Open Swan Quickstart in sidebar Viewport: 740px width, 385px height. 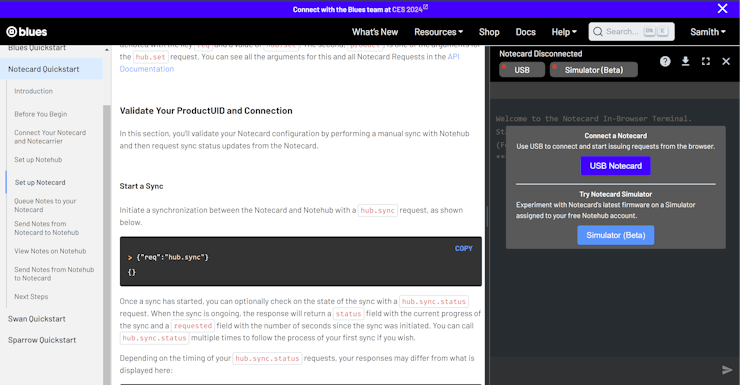[x=37, y=319]
